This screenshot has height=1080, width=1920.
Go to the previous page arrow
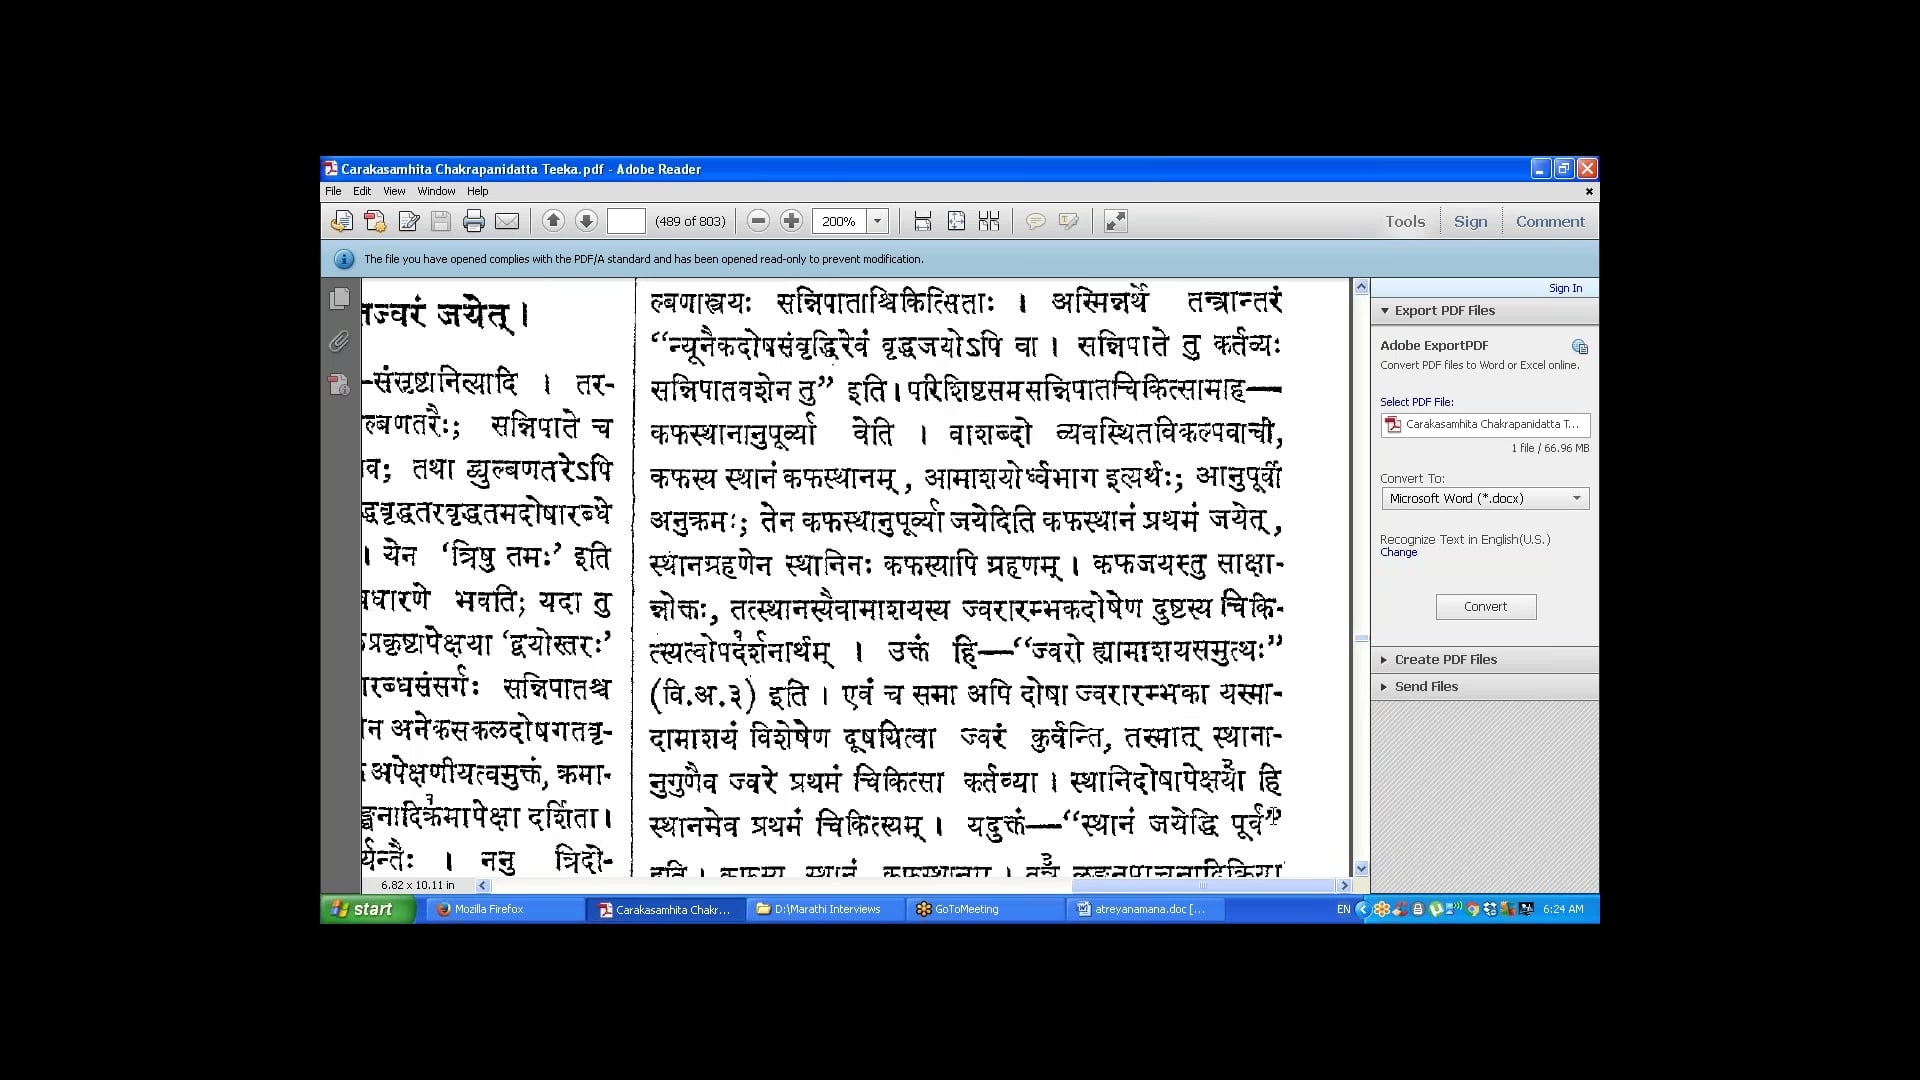tap(553, 221)
